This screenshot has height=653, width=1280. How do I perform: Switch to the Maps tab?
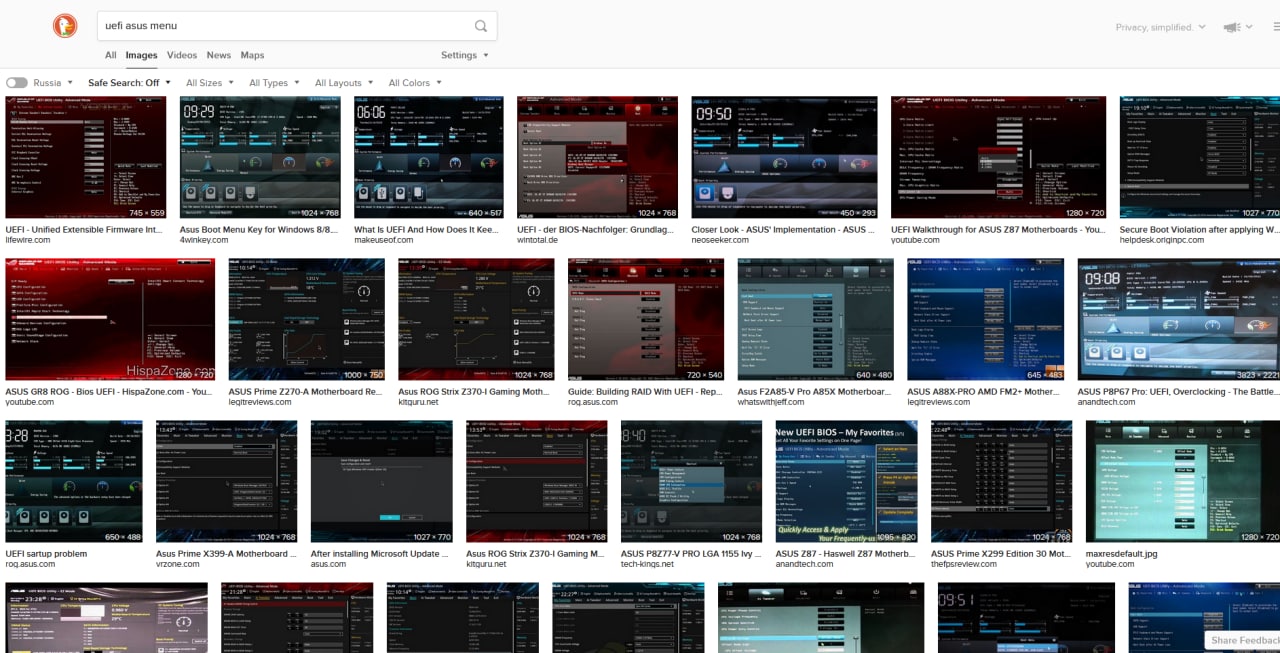pos(253,55)
